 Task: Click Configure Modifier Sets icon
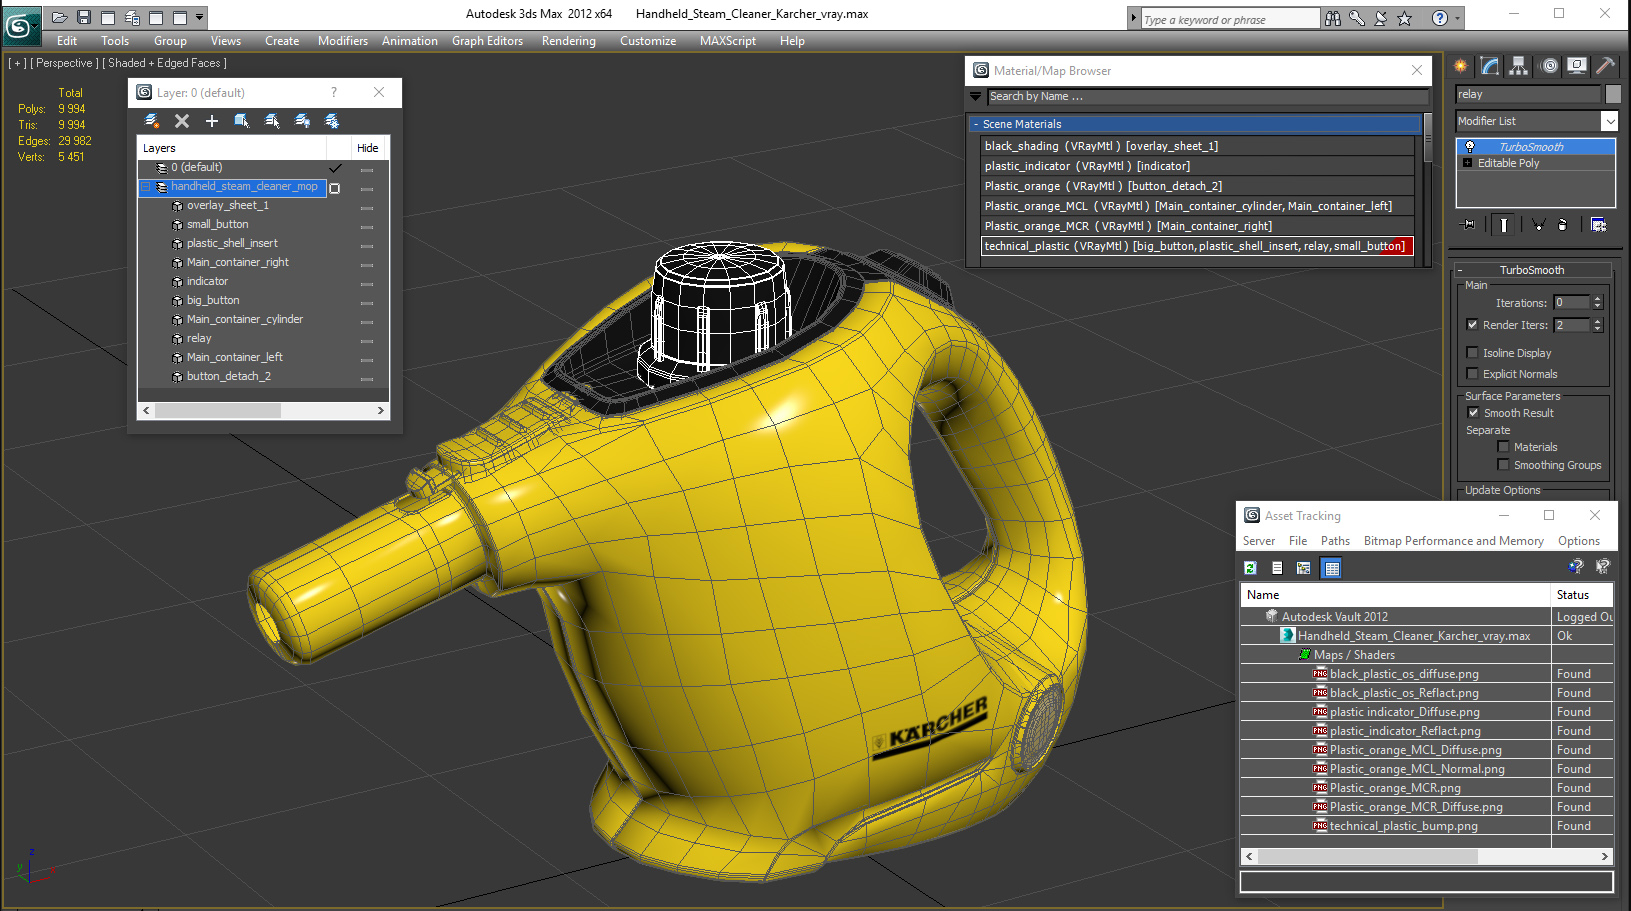click(1598, 225)
